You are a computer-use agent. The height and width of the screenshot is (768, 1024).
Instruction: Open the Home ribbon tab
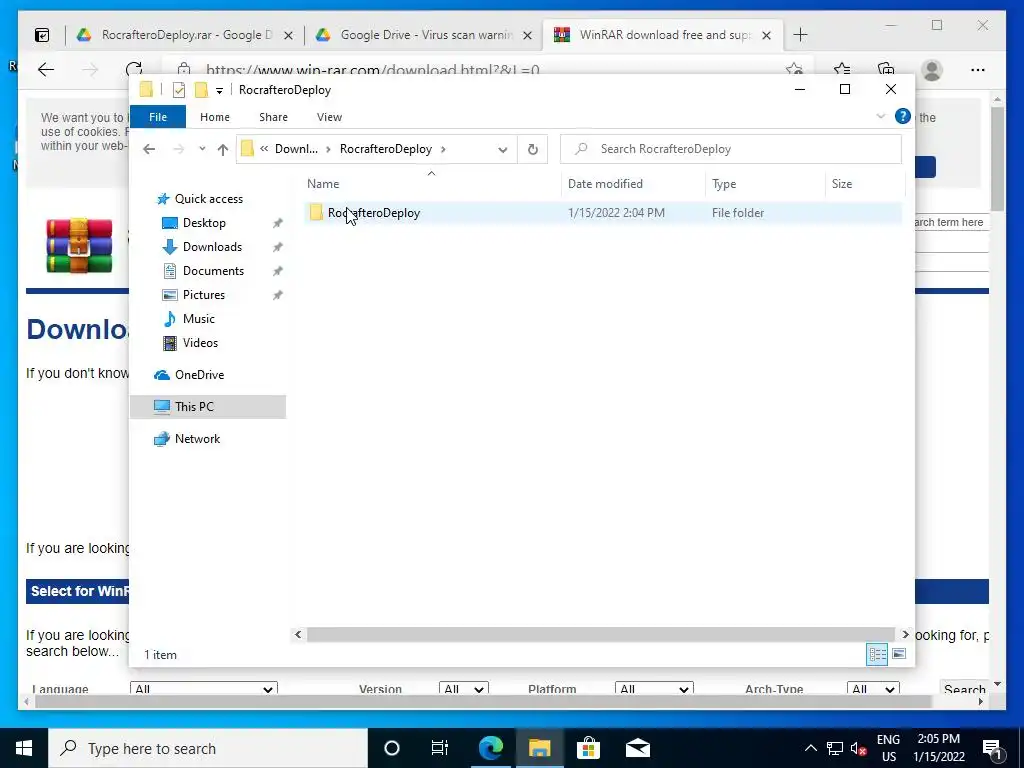pos(215,117)
